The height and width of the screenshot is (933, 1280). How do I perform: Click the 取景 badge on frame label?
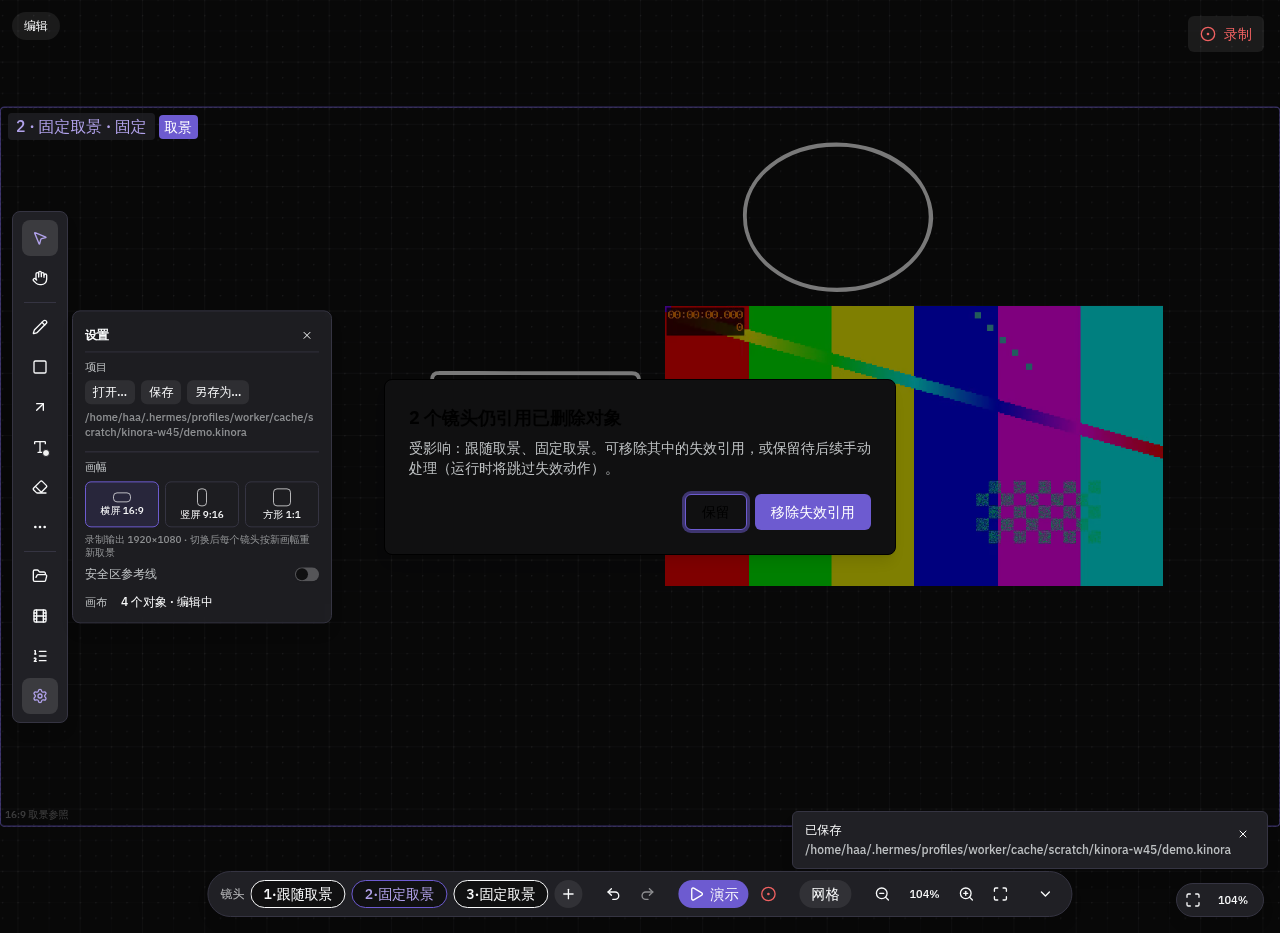178,127
